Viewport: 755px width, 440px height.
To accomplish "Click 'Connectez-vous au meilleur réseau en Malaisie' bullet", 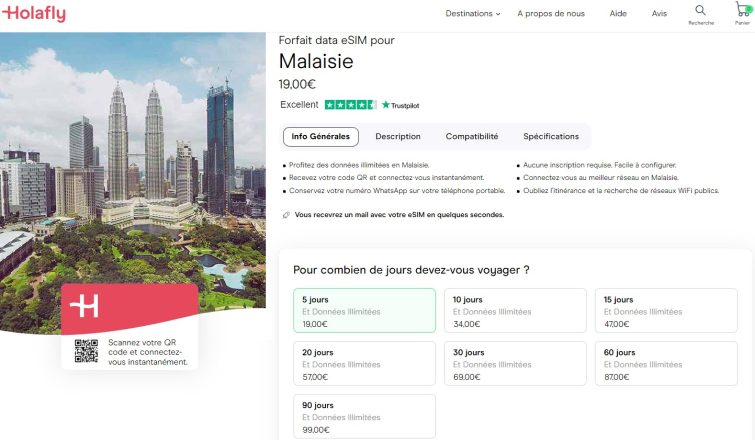I will (x=601, y=178).
